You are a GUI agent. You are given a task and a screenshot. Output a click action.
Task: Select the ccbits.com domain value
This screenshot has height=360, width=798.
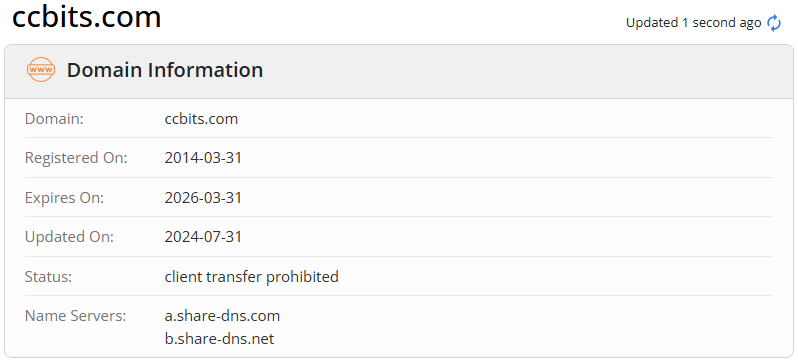tap(201, 119)
